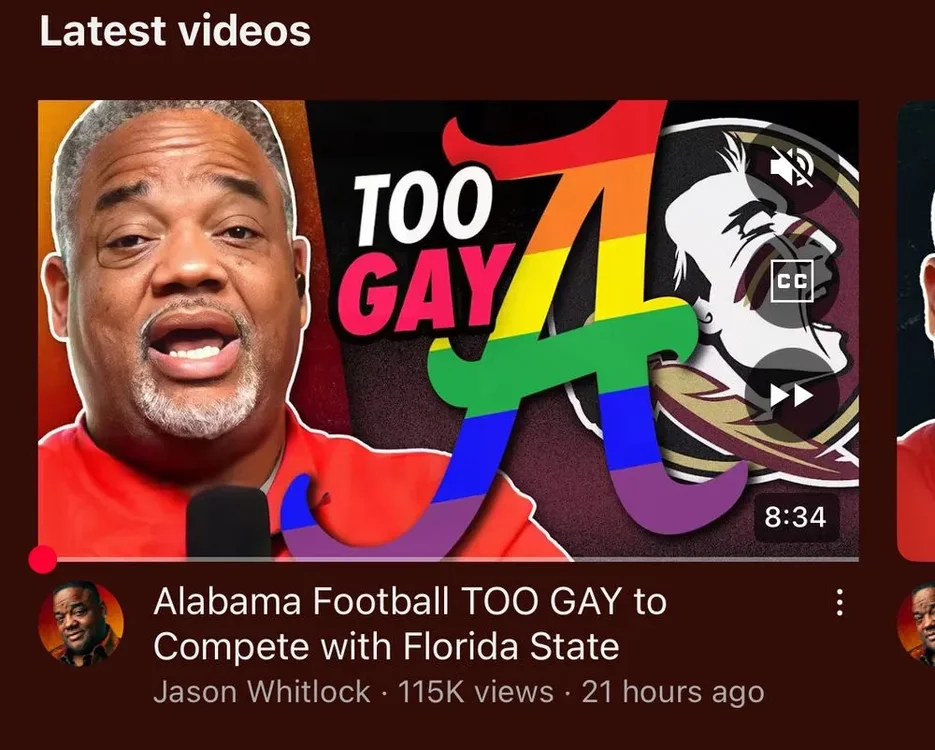935x750 pixels.
Task: Open the video title "Alabama Football TOO GAY to Compete"
Action: 410,624
